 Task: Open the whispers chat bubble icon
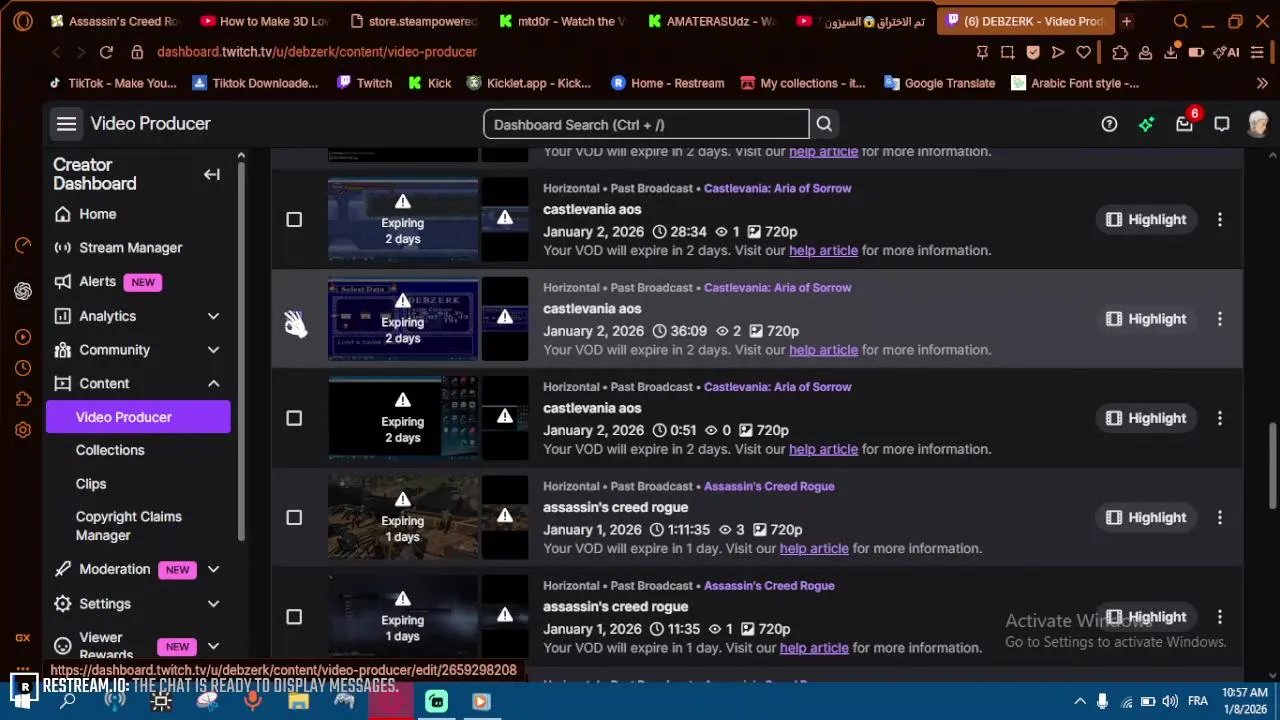pyautogui.click(x=1221, y=124)
